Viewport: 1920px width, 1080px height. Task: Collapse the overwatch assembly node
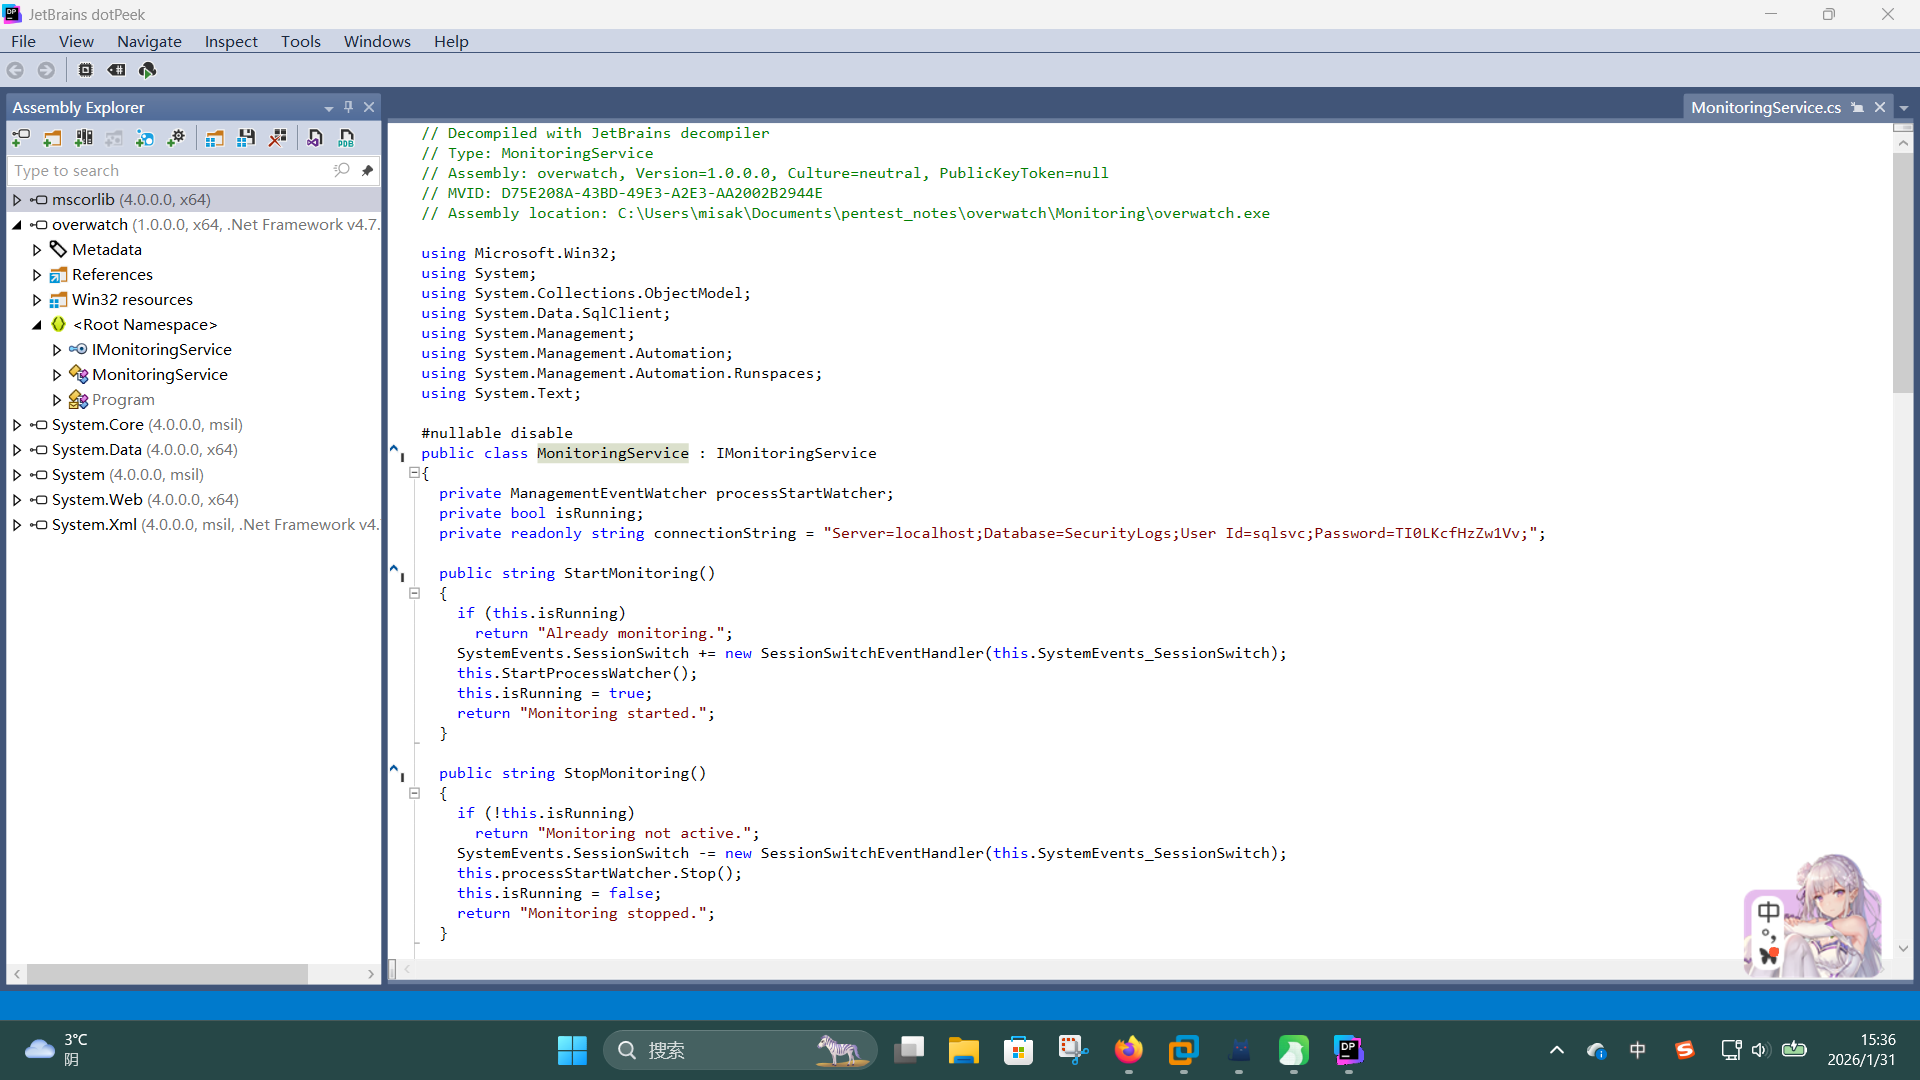coord(17,225)
